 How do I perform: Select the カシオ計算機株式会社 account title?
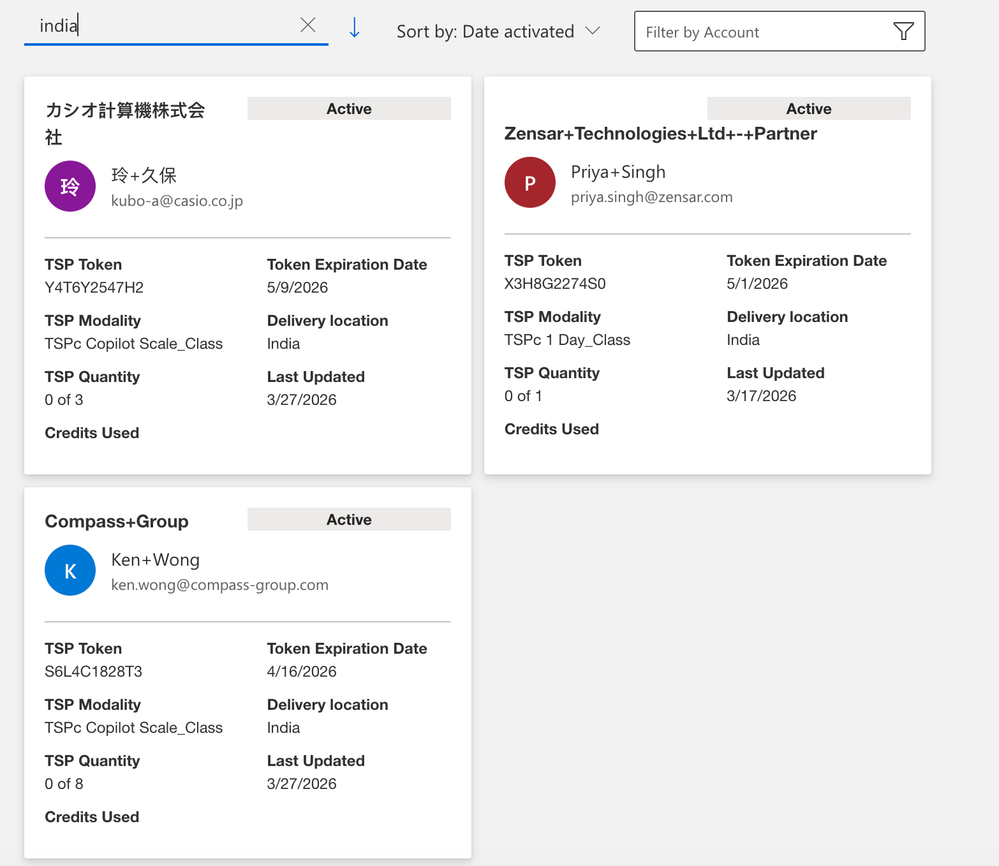pyautogui.click(x=125, y=124)
